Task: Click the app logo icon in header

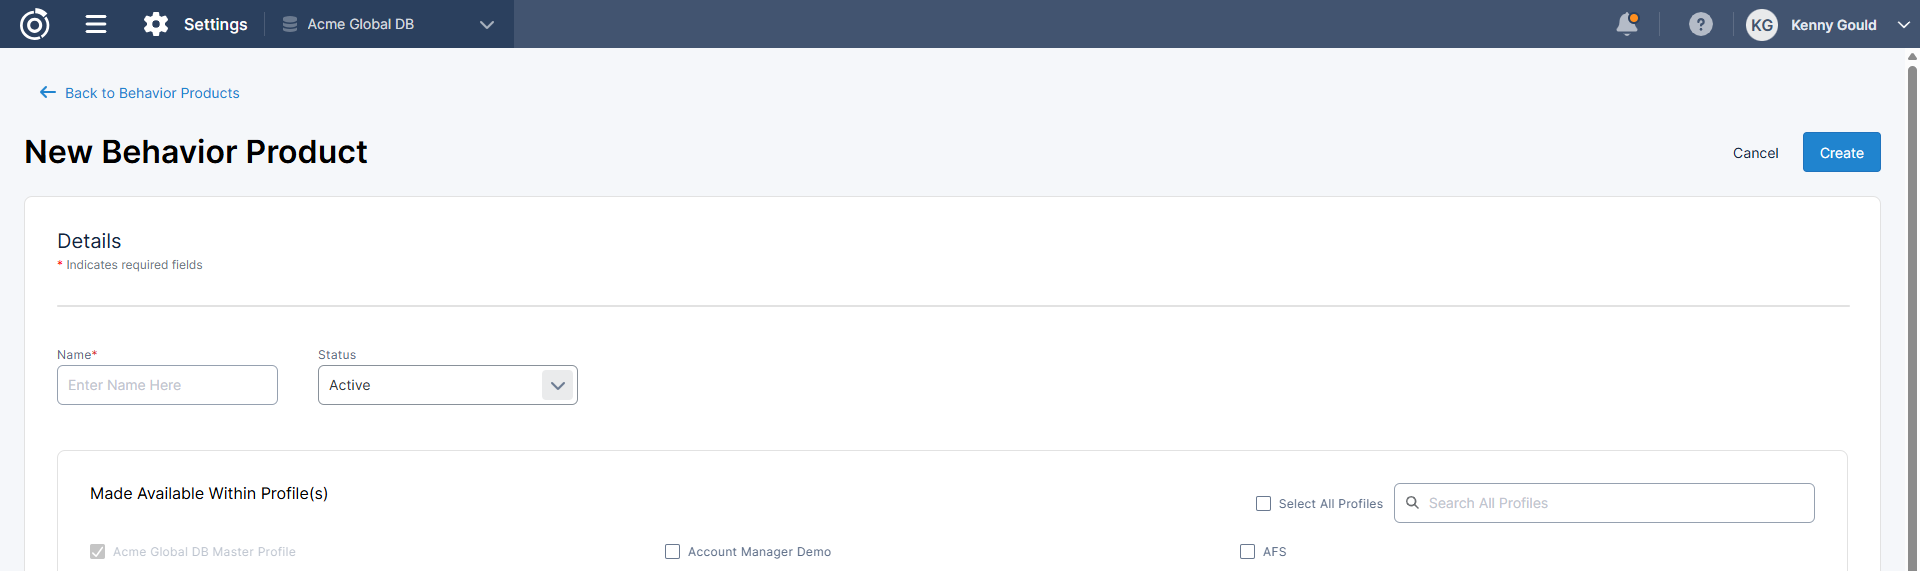Action: click(35, 24)
